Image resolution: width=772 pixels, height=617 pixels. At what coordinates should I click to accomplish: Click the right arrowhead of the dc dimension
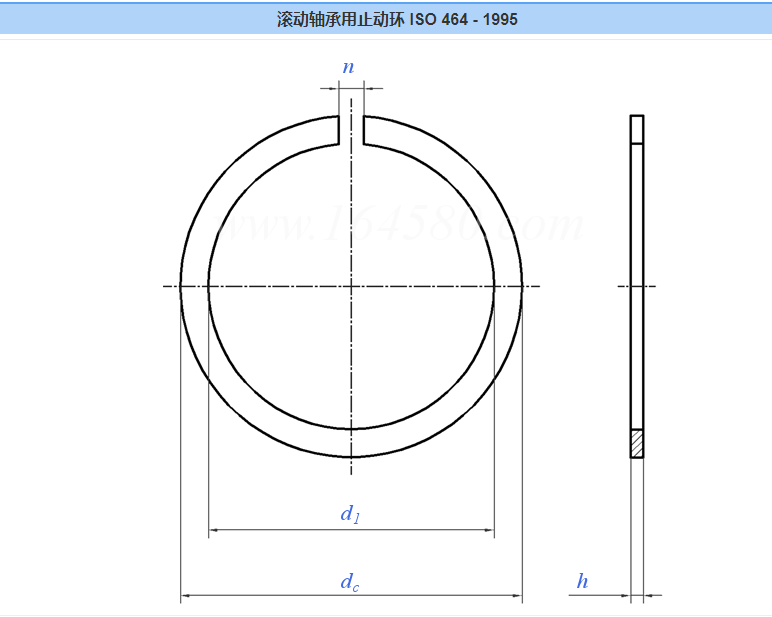517,597
